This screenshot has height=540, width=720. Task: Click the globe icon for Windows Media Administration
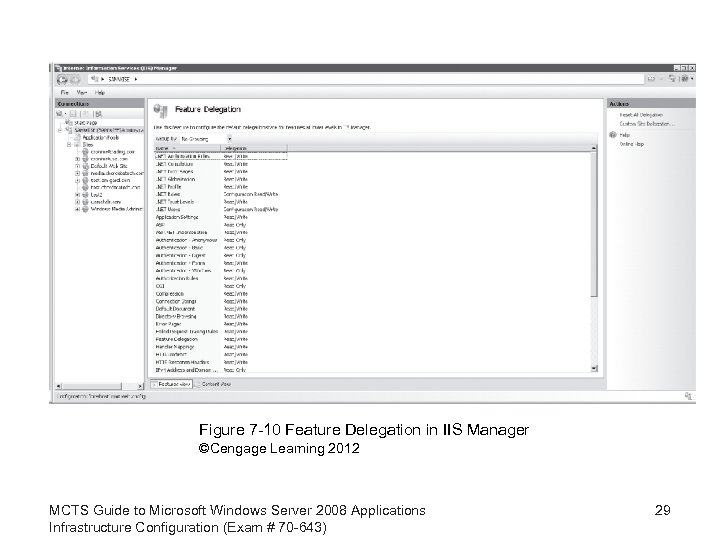(x=85, y=209)
